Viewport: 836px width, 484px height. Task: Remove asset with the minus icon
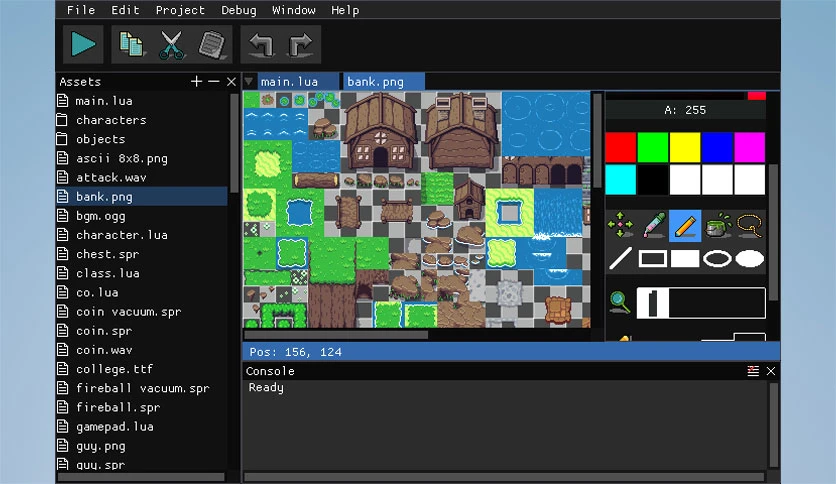coord(214,82)
